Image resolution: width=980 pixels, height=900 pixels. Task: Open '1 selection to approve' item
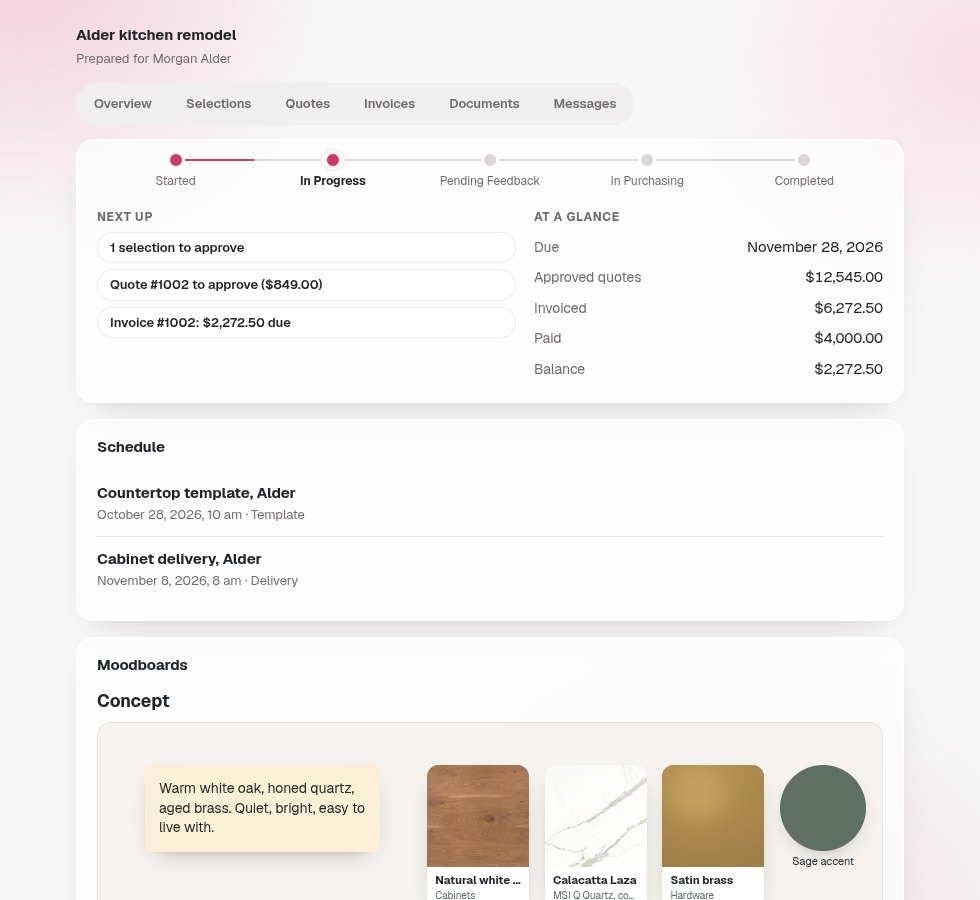point(306,248)
